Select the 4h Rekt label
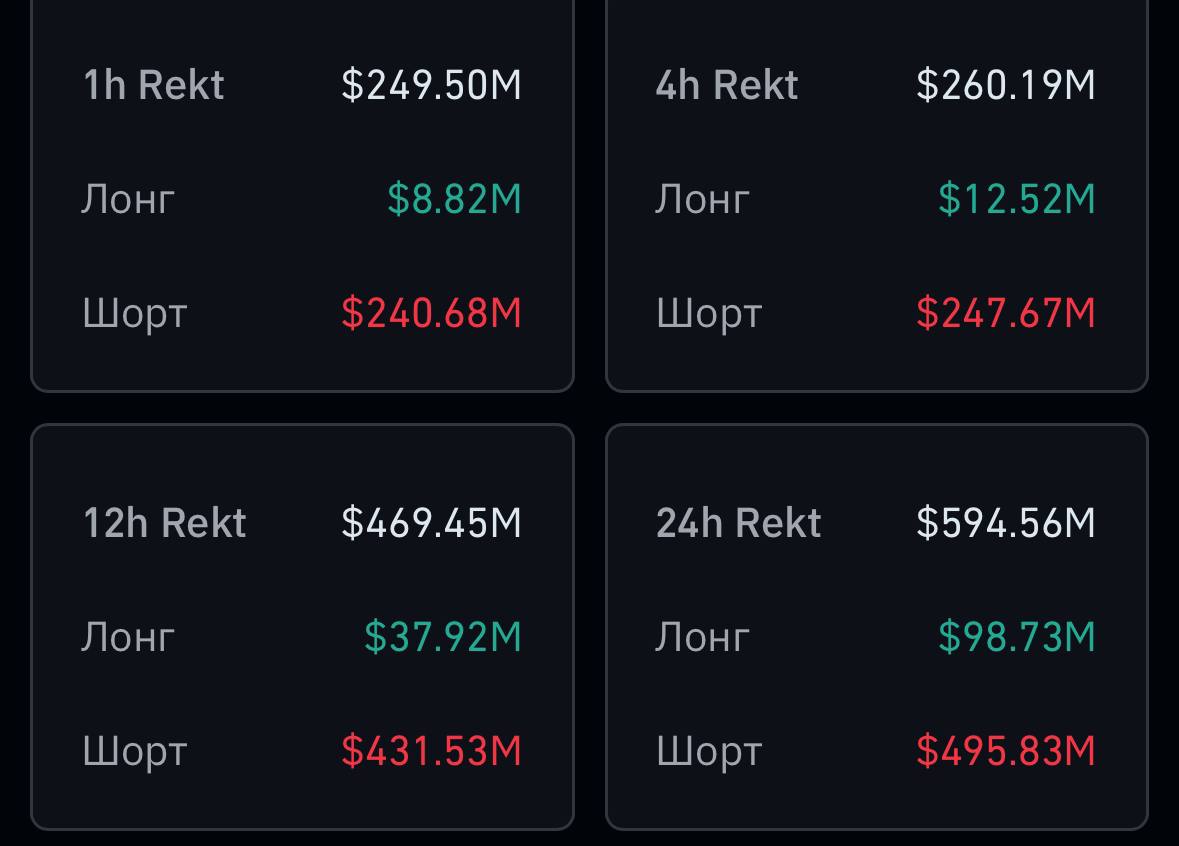 726,84
